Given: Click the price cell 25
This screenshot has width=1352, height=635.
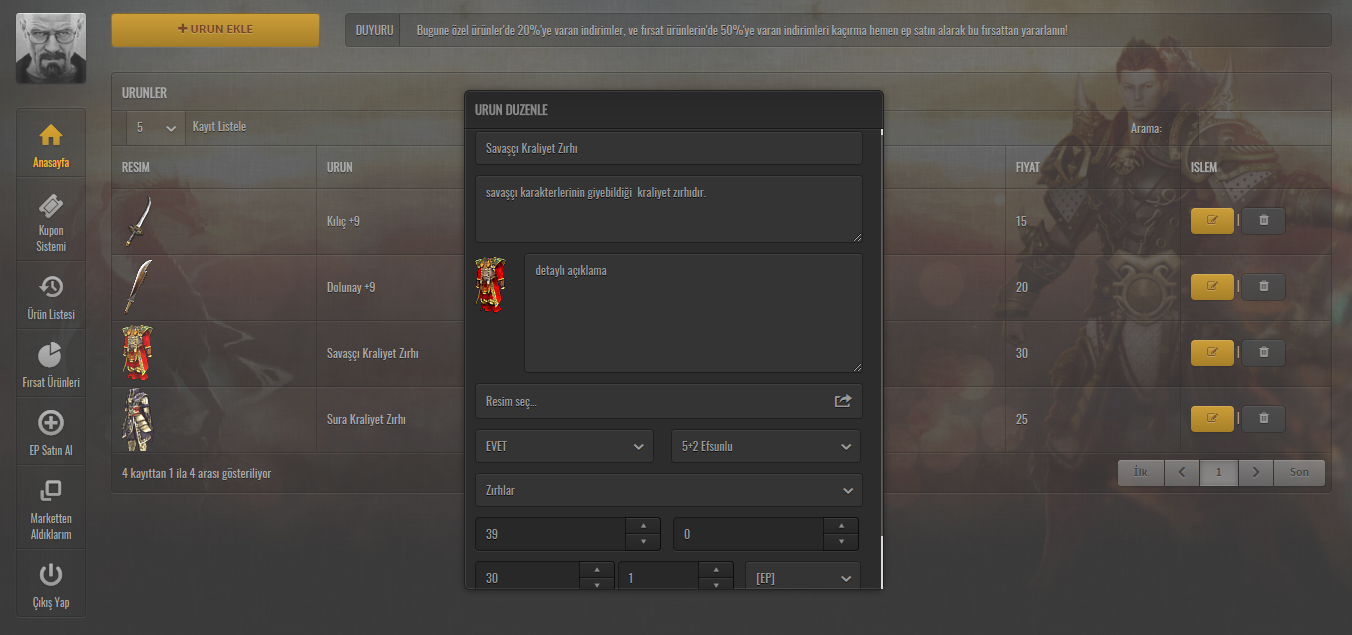Looking at the screenshot, I should 1021,419.
